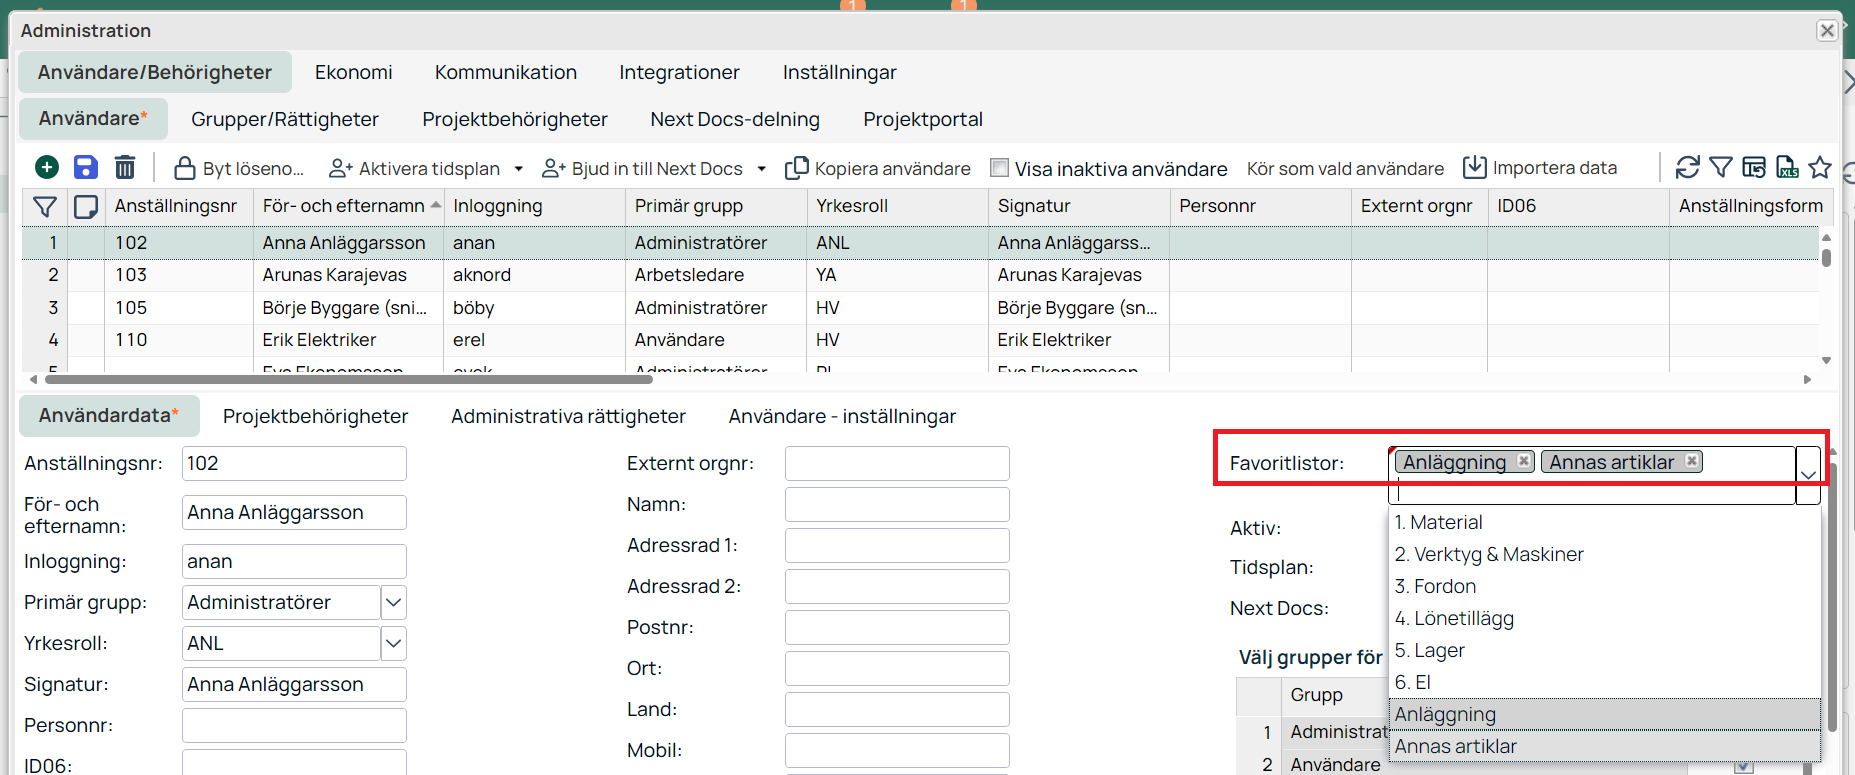This screenshot has width=1855, height=775.
Task: Enable the Visa inaktiva användare checkbox
Action: 999,168
